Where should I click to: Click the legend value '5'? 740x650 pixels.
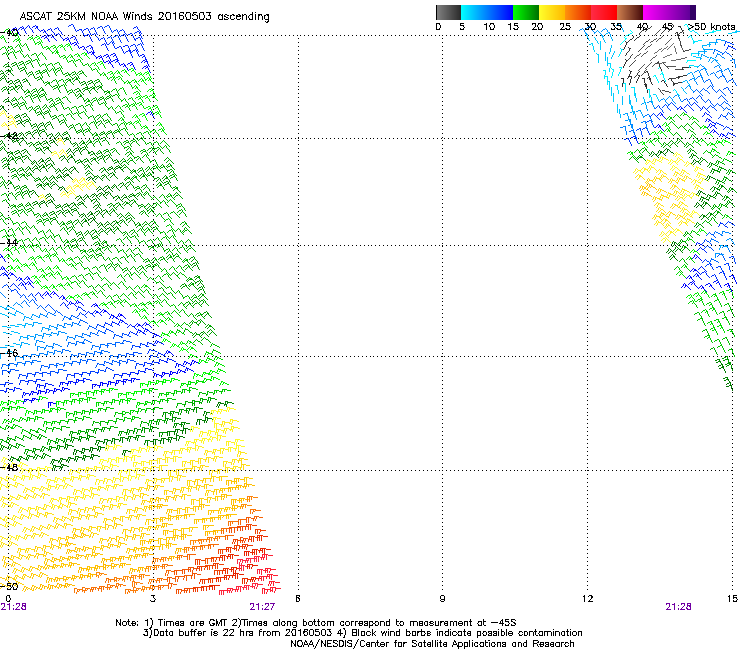pyautogui.click(x=462, y=27)
